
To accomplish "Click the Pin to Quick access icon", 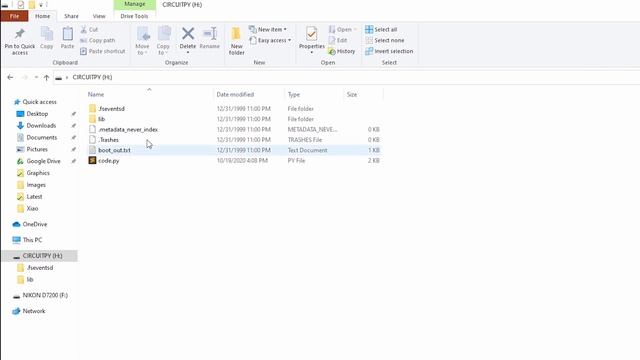I will (20, 34).
